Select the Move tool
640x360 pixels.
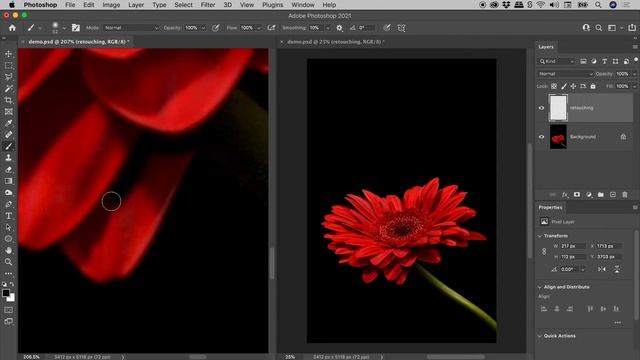8,54
